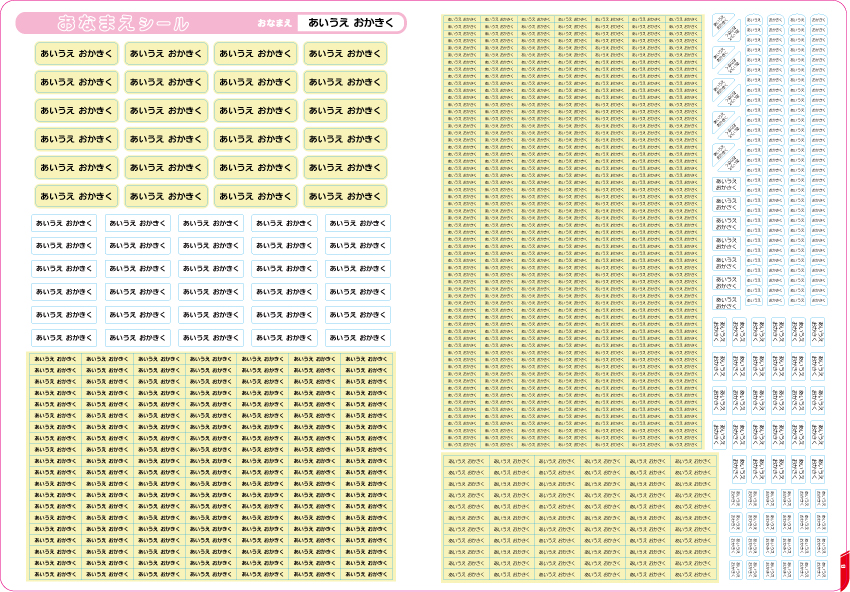The image size is (850, 592).
Task: Click the おなまえ name field showing あいうえ おかきく
Action: pyautogui.click(x=351, y=23)
